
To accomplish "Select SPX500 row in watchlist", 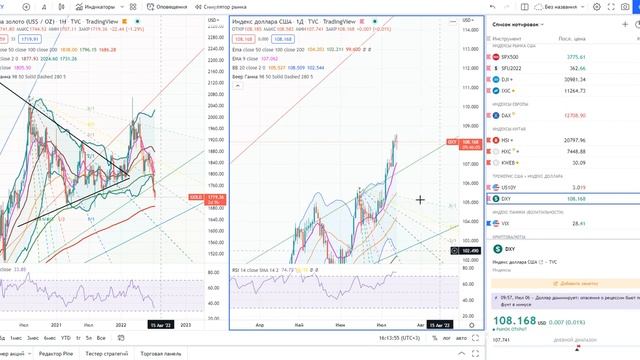I will coord(562,57).
